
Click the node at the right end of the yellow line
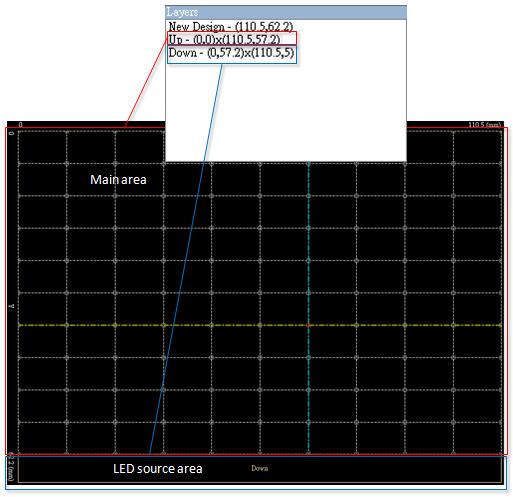pos(501,325)
